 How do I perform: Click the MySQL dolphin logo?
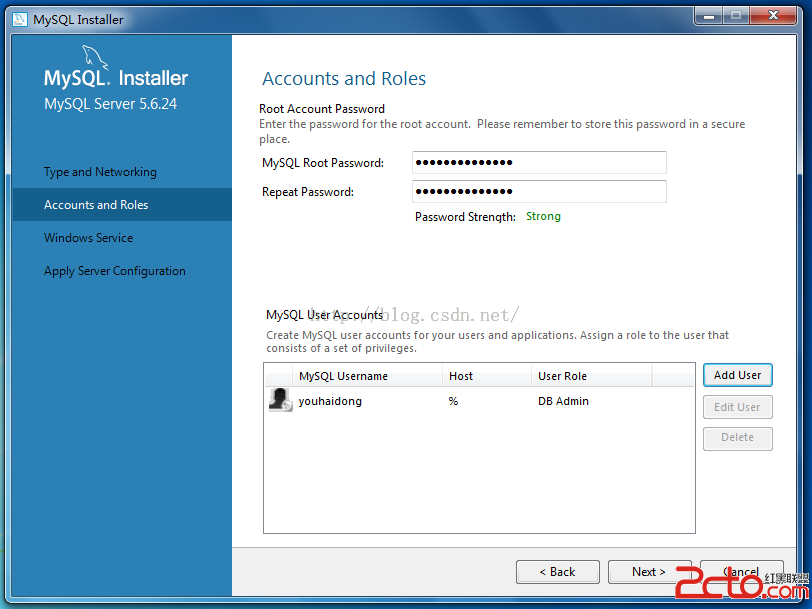(x=95, y=56)
